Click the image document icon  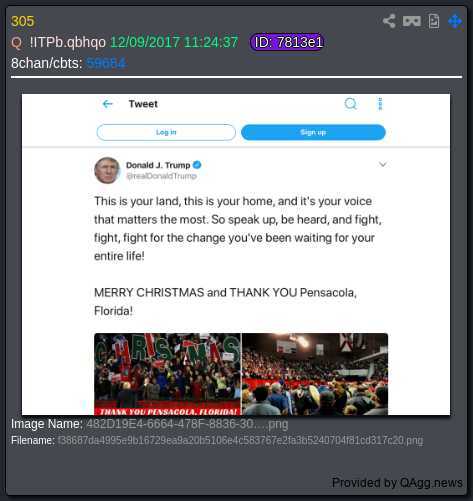coord(434,21)
